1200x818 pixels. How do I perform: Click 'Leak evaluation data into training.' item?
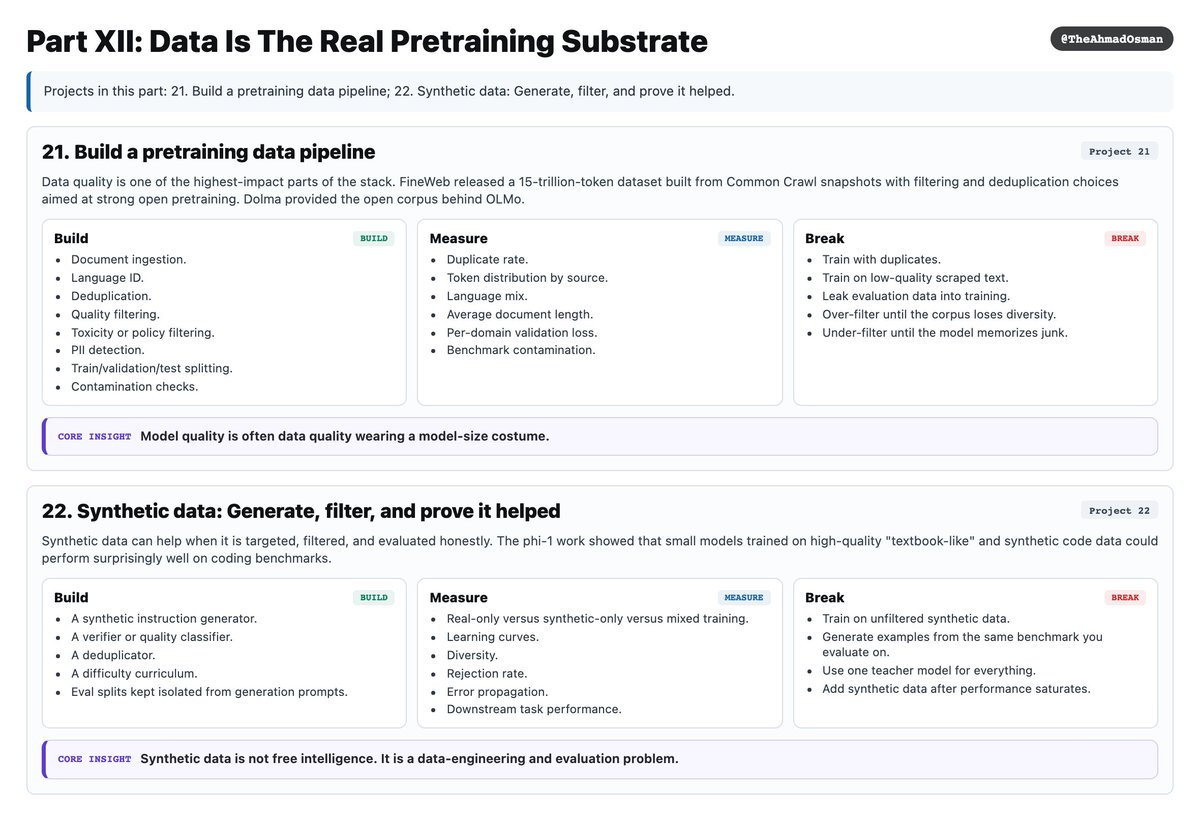tap(916, 296)
